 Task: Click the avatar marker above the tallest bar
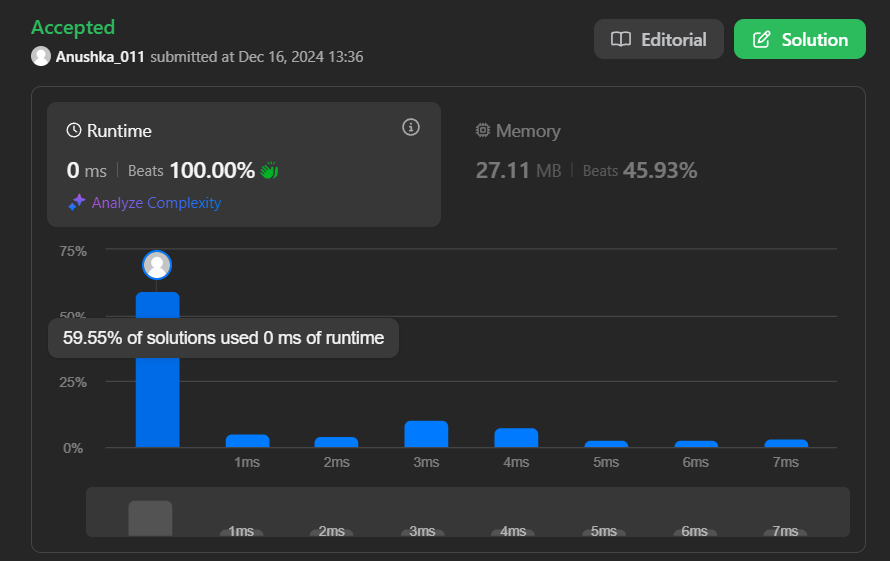click(157, 265)
